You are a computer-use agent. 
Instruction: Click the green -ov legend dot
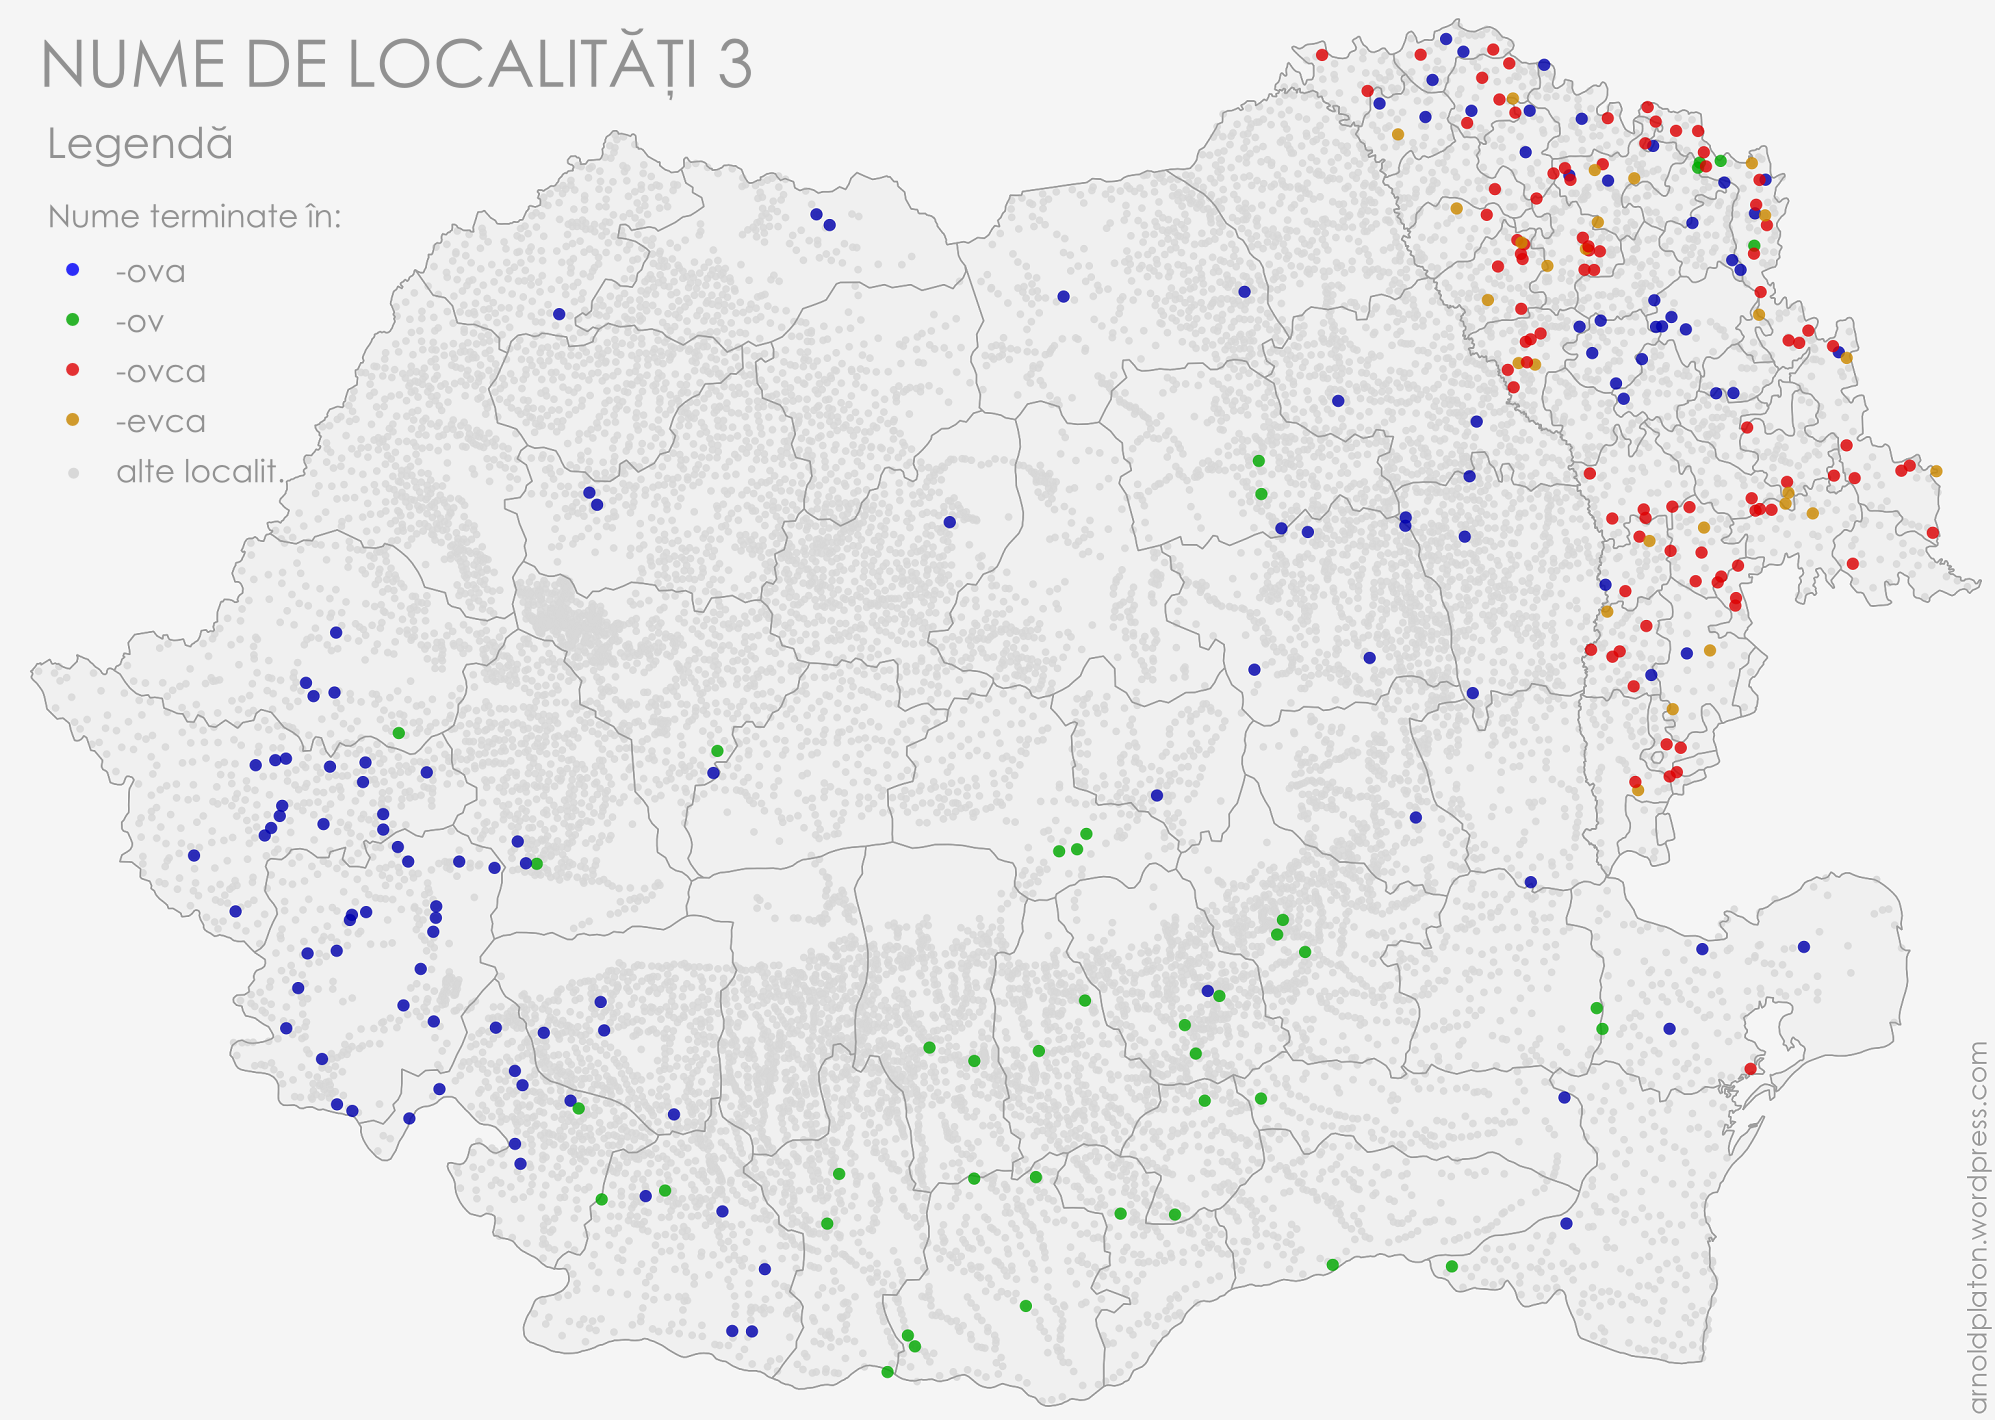(x=72, y=320)
